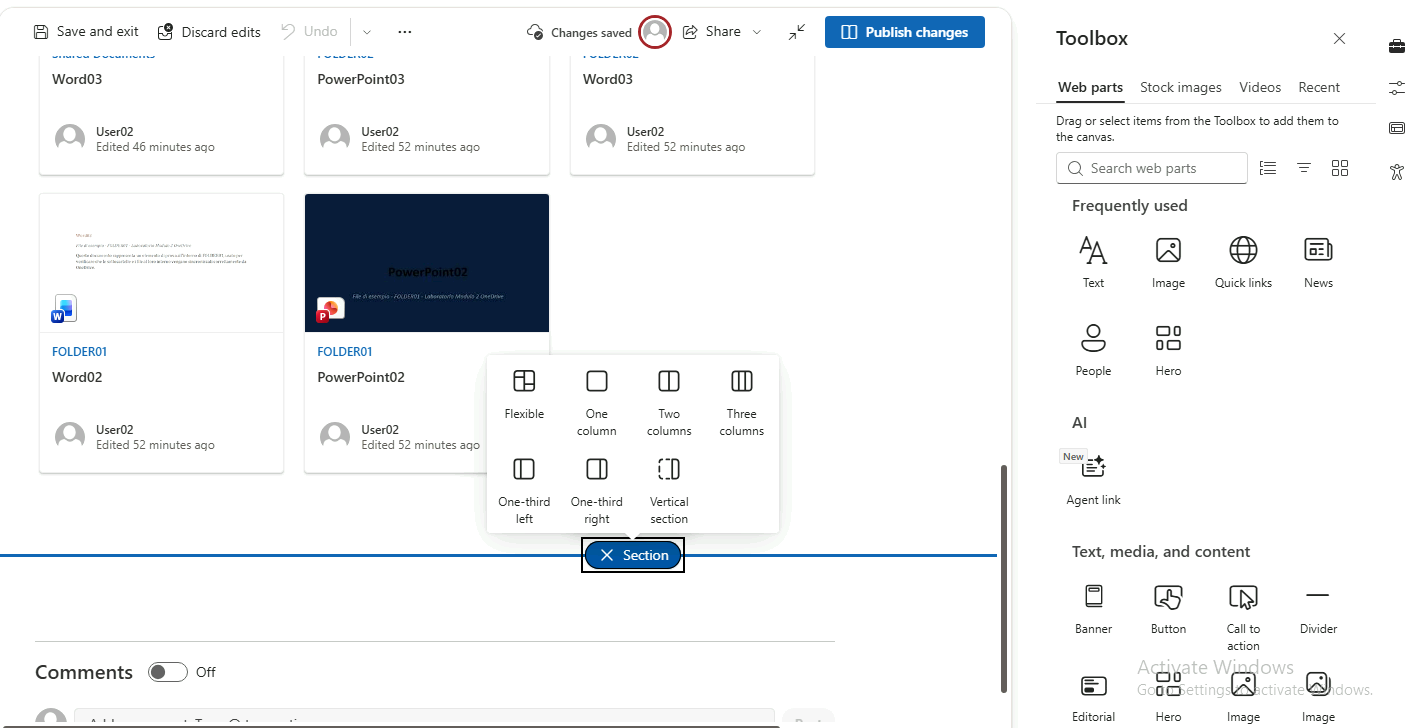The image size is (1425, 728).
Task: Add the Hero web part from Frequently used
Action: tap(1168, 350)
